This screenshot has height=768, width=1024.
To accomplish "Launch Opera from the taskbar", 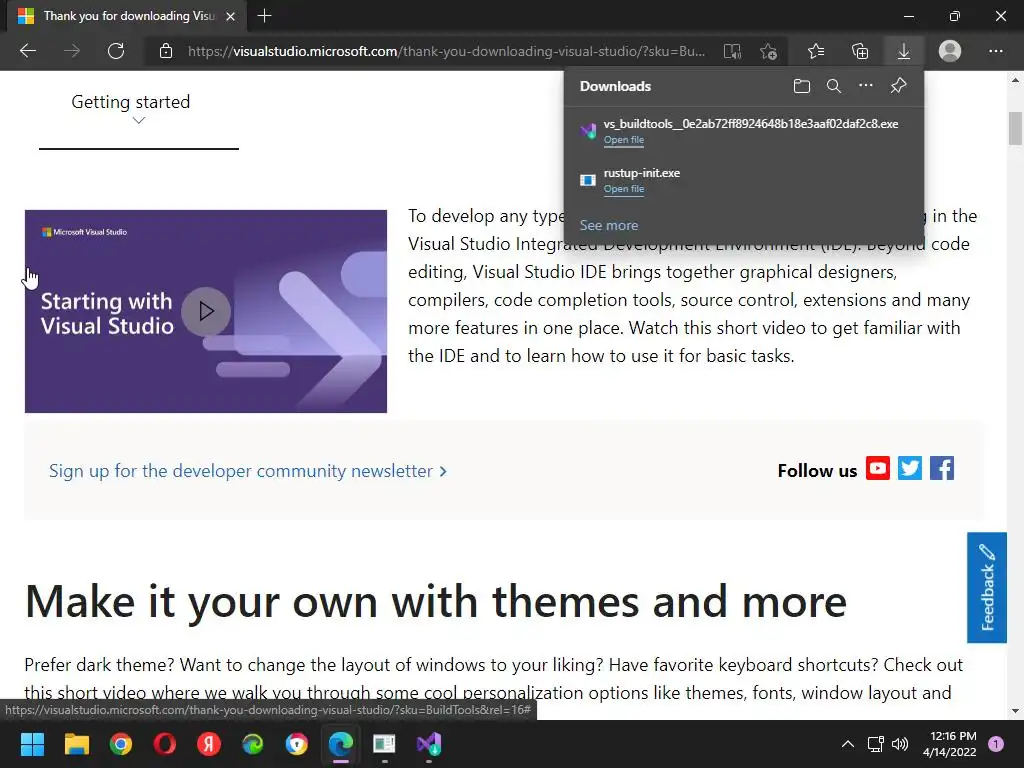I will click(x=165, y=744).
